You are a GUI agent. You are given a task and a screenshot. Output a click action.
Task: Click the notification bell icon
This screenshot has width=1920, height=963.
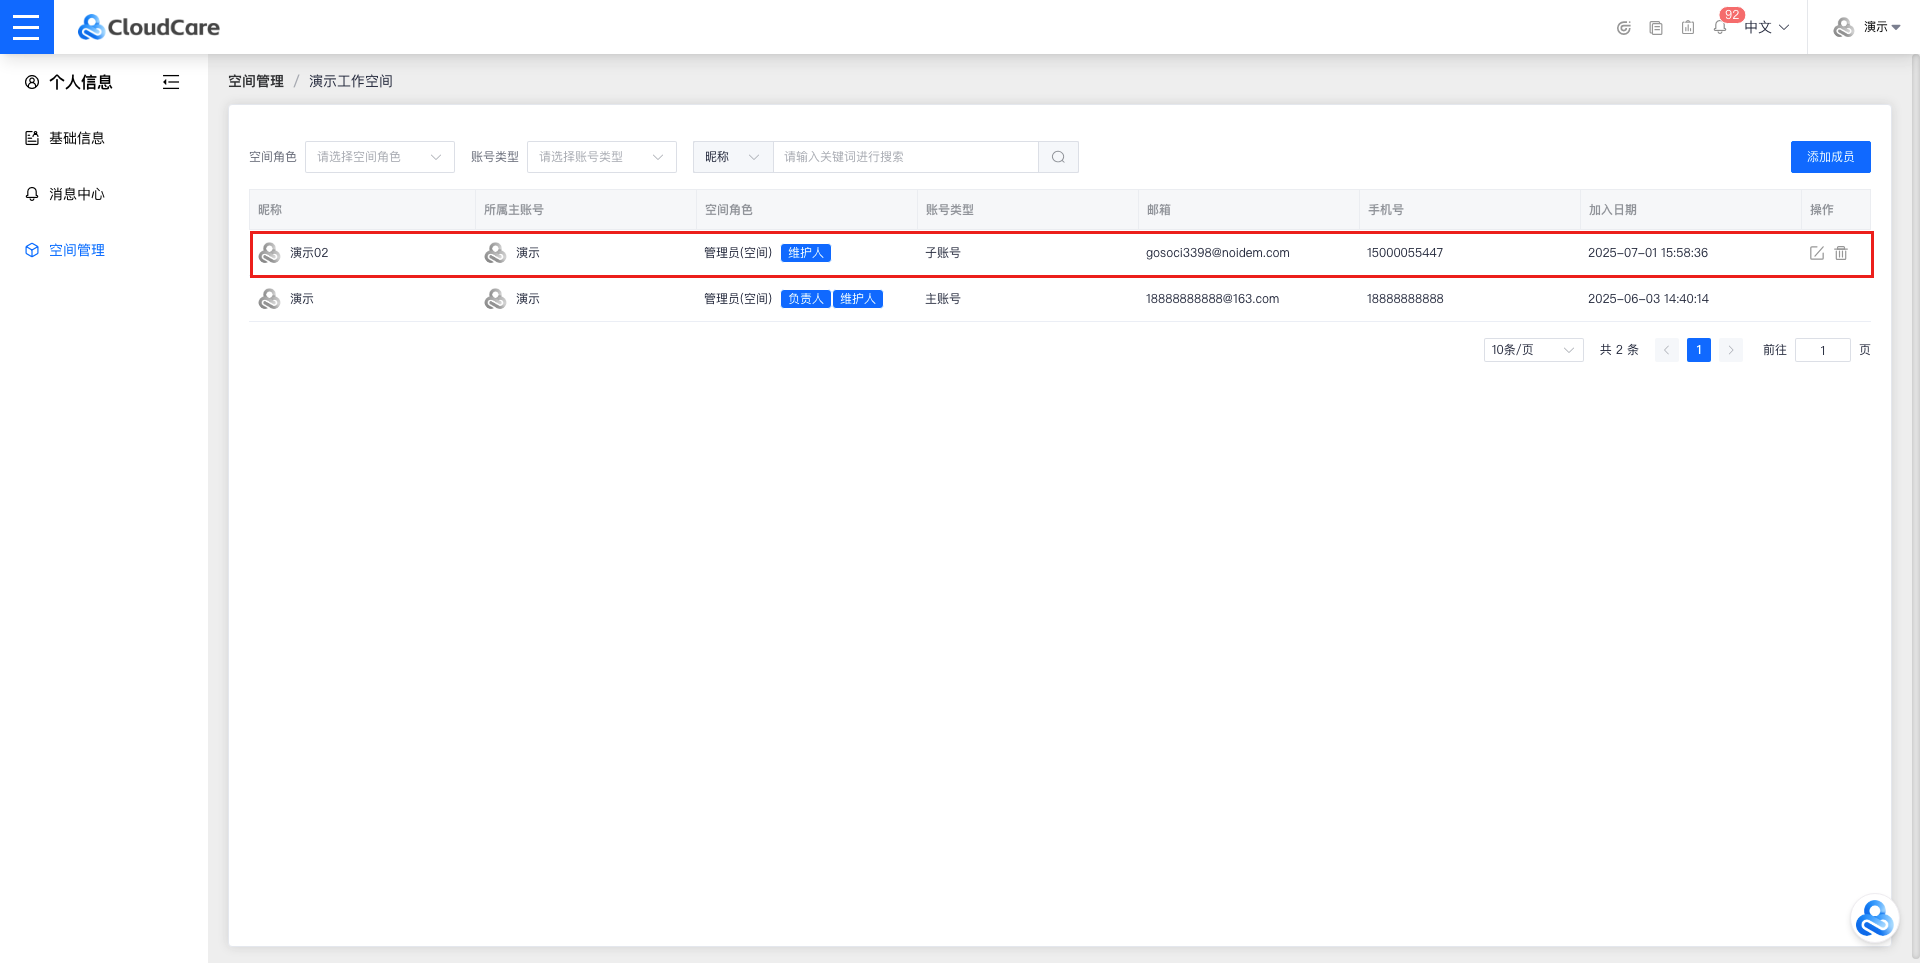[1719, 28]
